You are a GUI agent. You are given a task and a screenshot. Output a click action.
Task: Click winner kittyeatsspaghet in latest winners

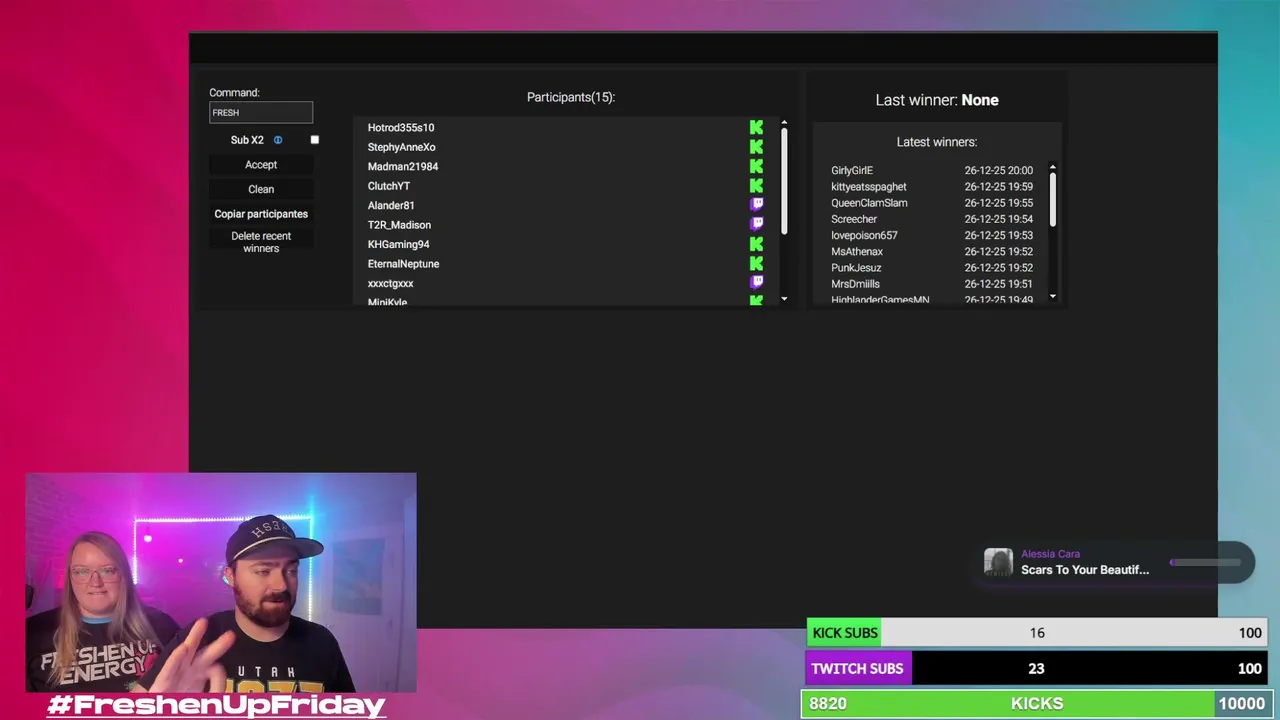pyautogui.click(x=869, y=187)
